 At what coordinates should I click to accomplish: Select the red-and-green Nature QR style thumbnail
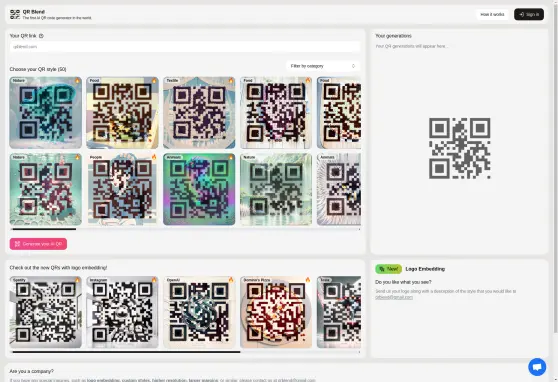(46, 189)
